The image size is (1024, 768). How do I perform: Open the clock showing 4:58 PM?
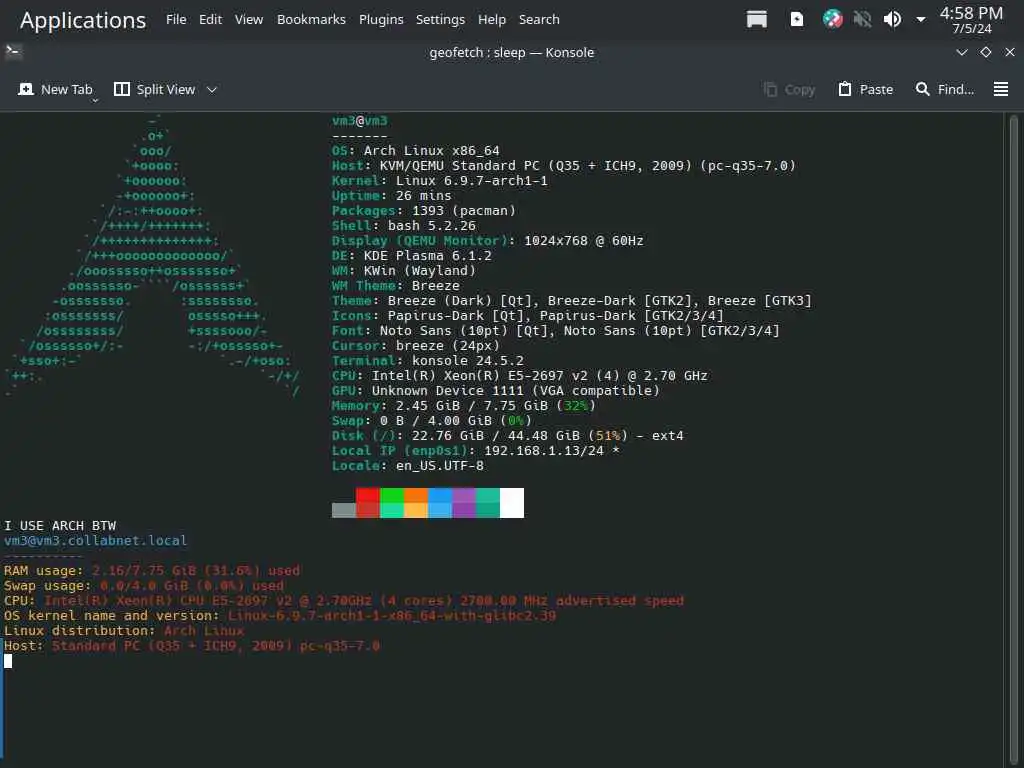click(x=971, y=20)
